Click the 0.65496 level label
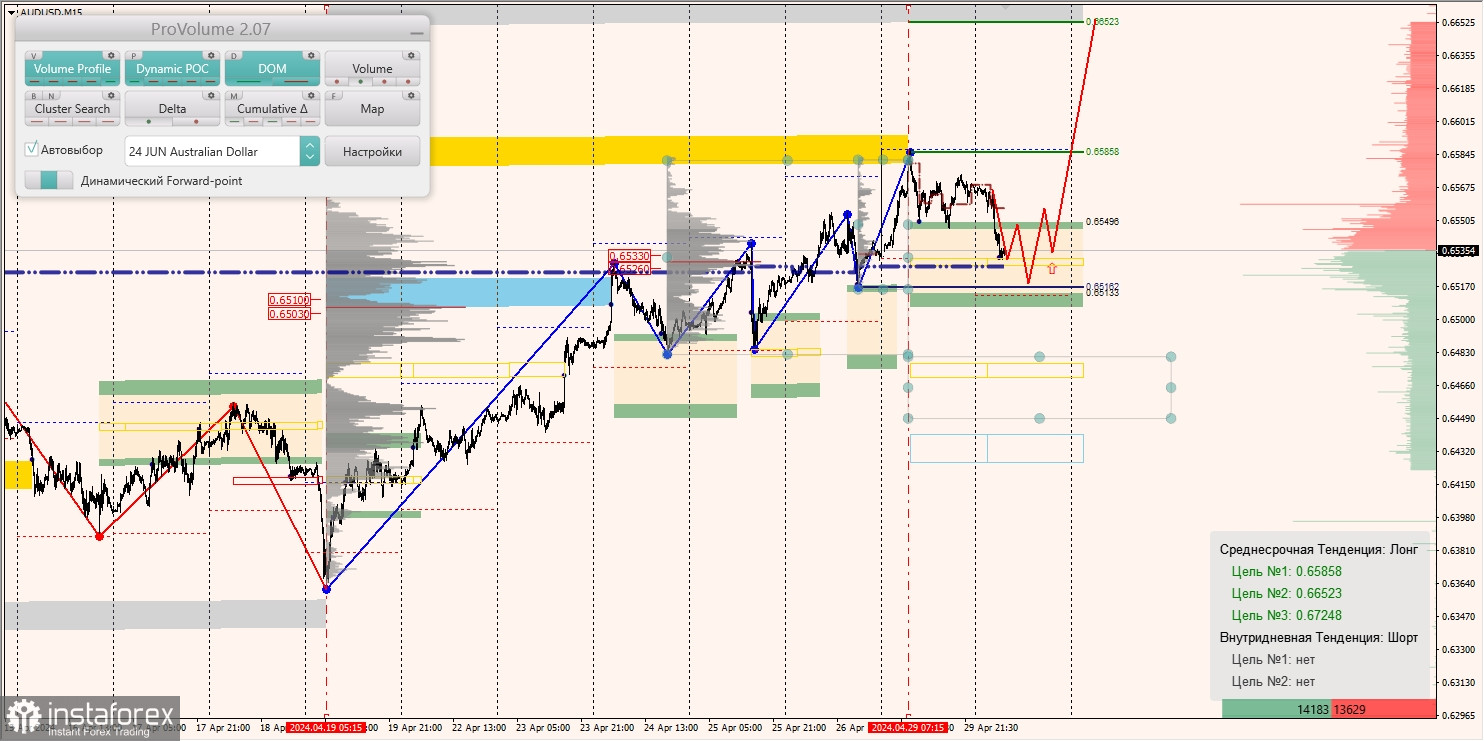 tap(1102, 221)
